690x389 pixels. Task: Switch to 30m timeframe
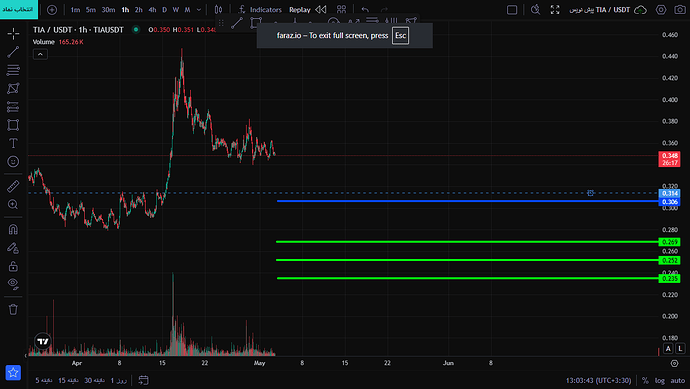coord(108,10)
